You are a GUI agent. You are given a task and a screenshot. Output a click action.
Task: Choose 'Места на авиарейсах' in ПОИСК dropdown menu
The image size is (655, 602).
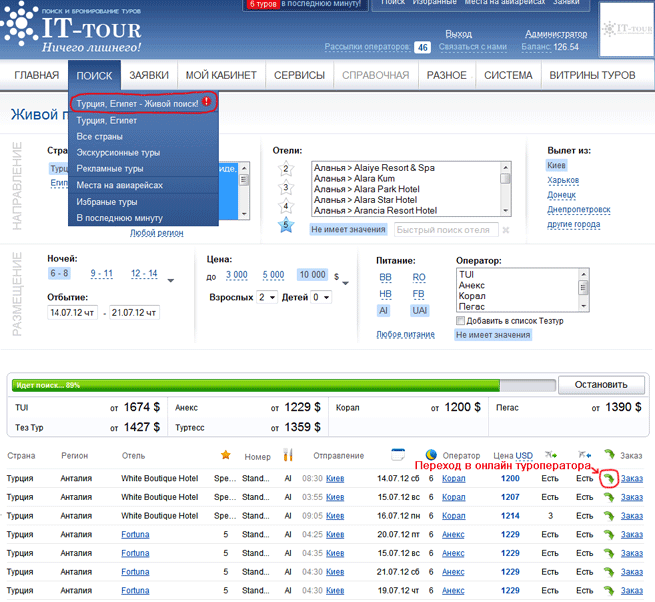tap(143, 185)
